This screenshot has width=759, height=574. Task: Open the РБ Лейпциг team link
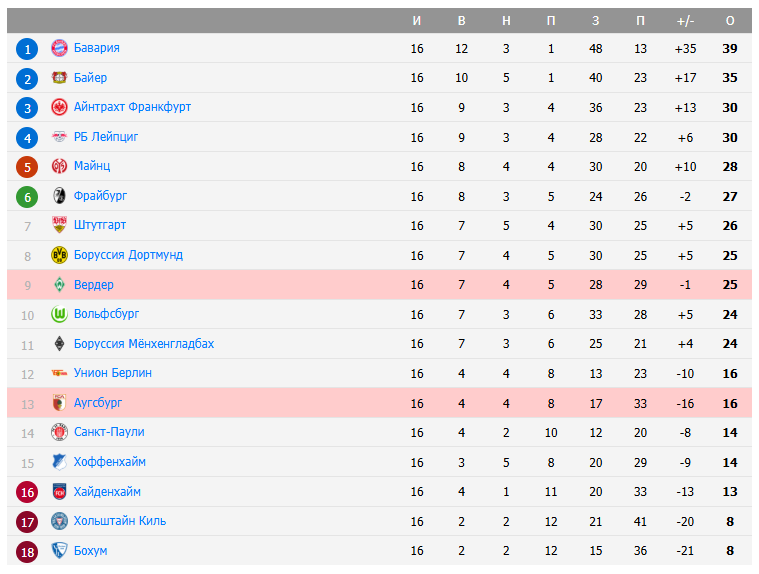pyautogui.click(x=106, y=137)
